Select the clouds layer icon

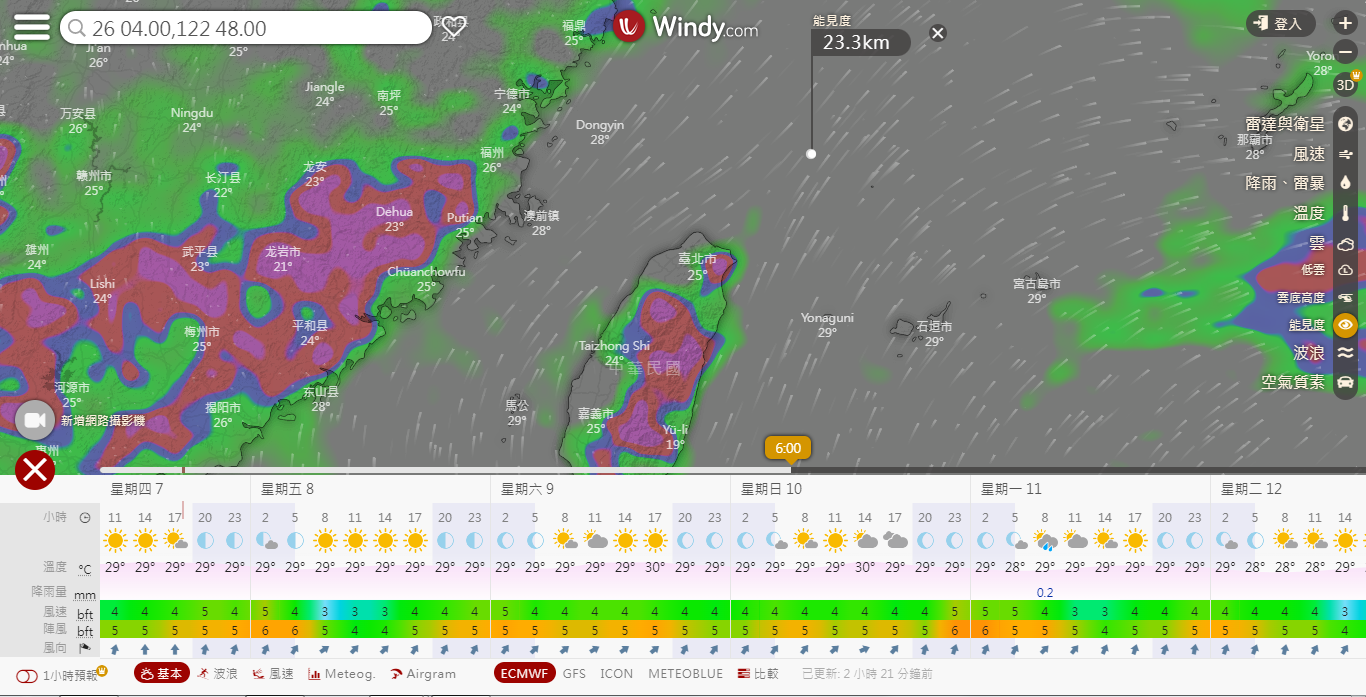point(1345,243)
